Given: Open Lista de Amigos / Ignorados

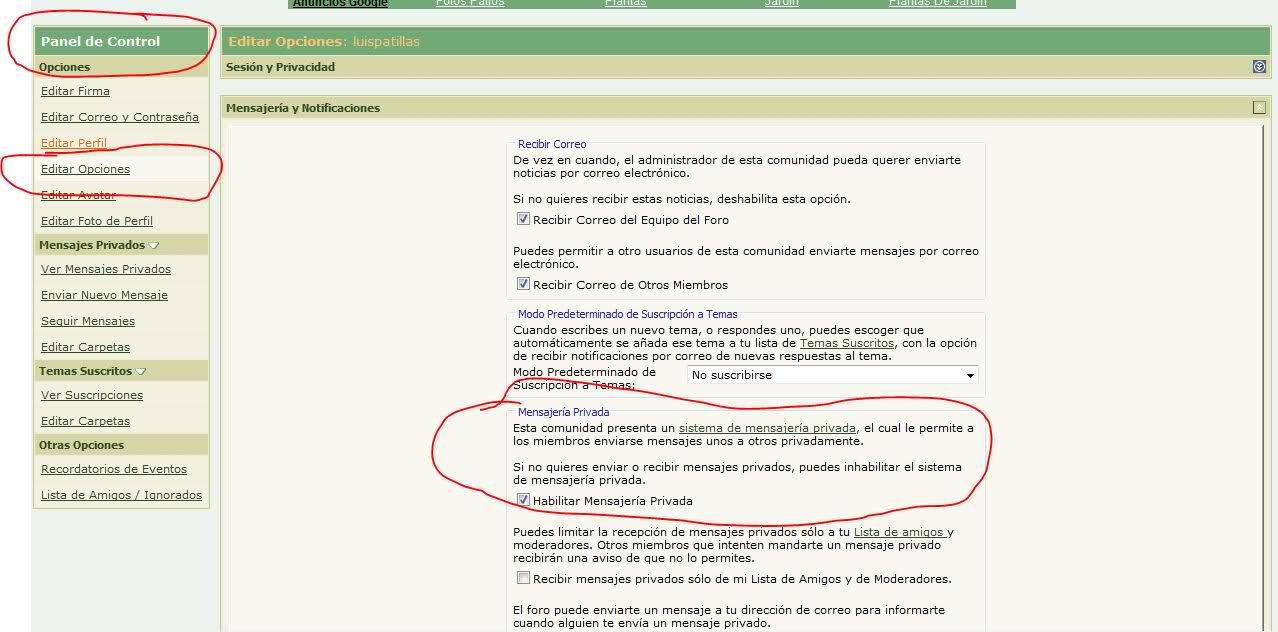Looking at the screenshot, I should [x=121, y=495].
